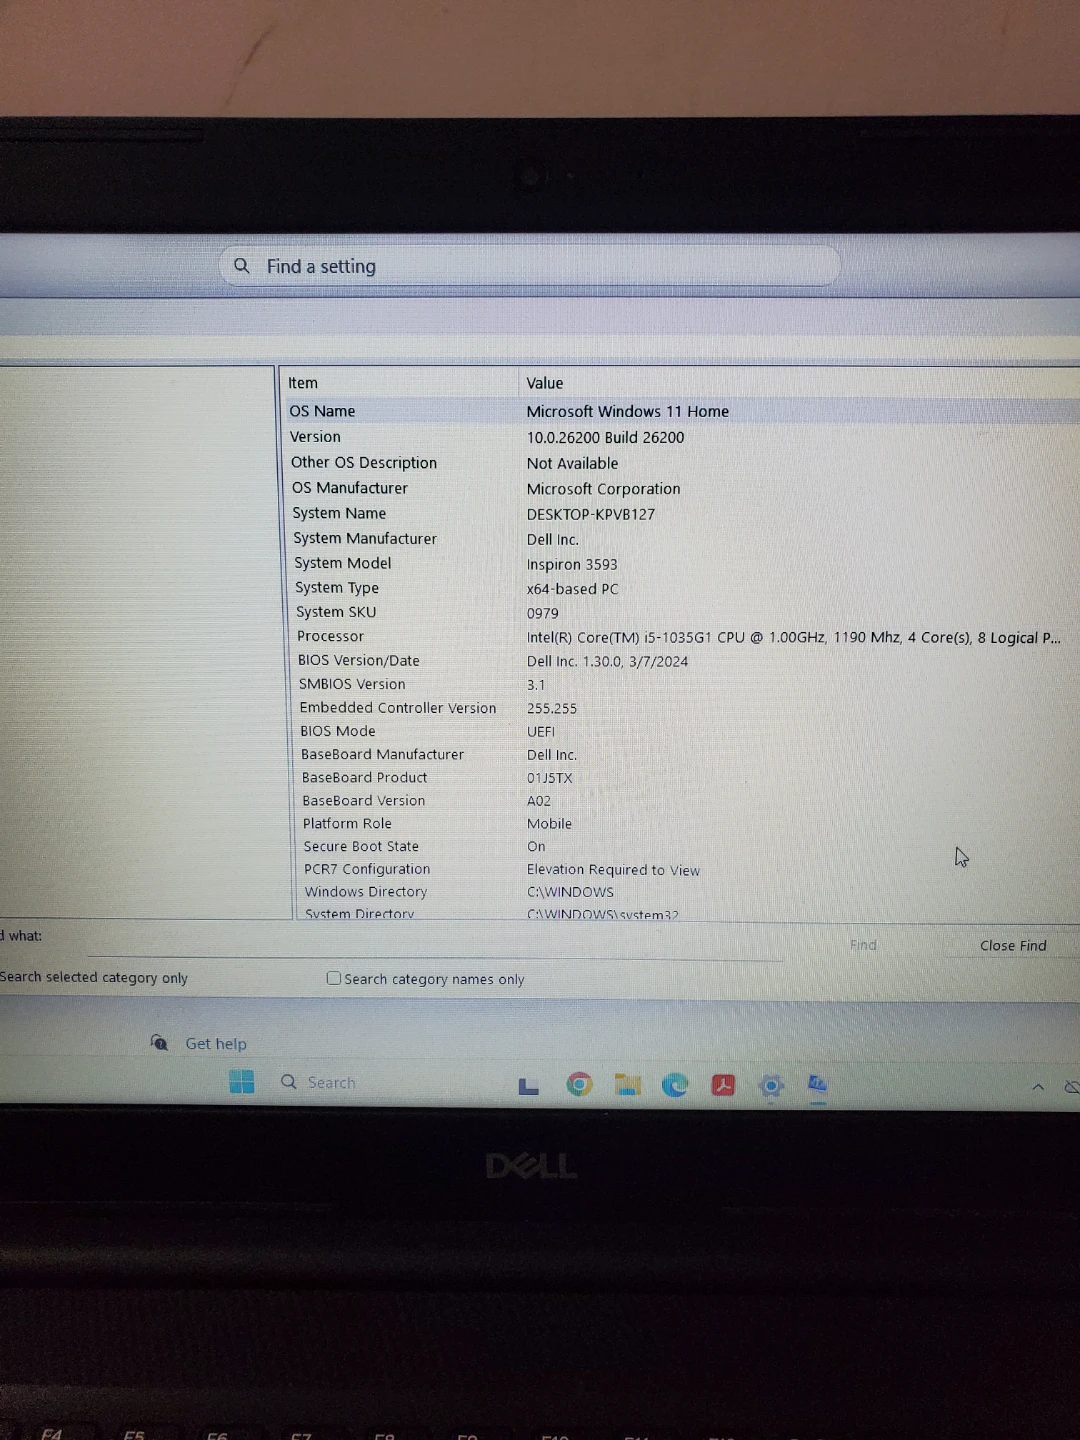Click the value DESKTOP-KPVB127
This screenshot has width=1080, height=1440.
click(x=591, y=514)
